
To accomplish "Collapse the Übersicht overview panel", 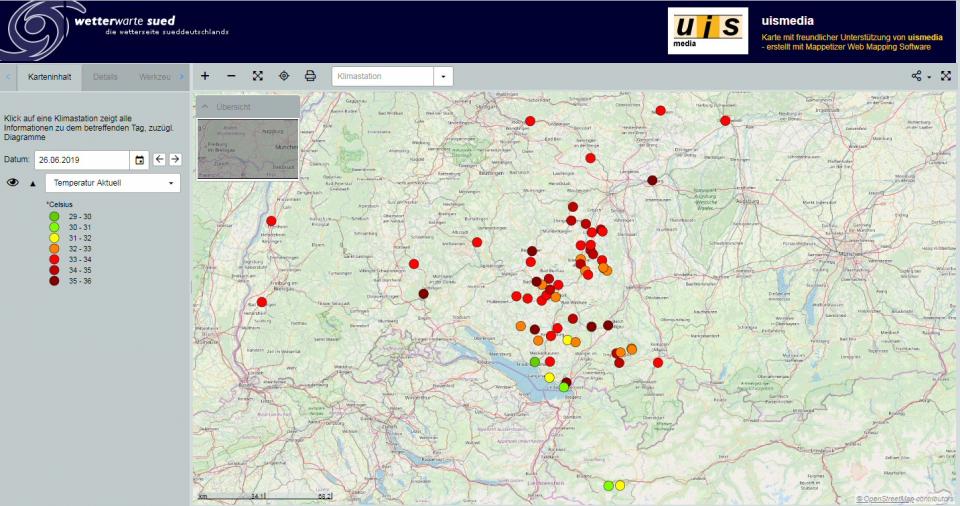I will click(x=206, y=106).
